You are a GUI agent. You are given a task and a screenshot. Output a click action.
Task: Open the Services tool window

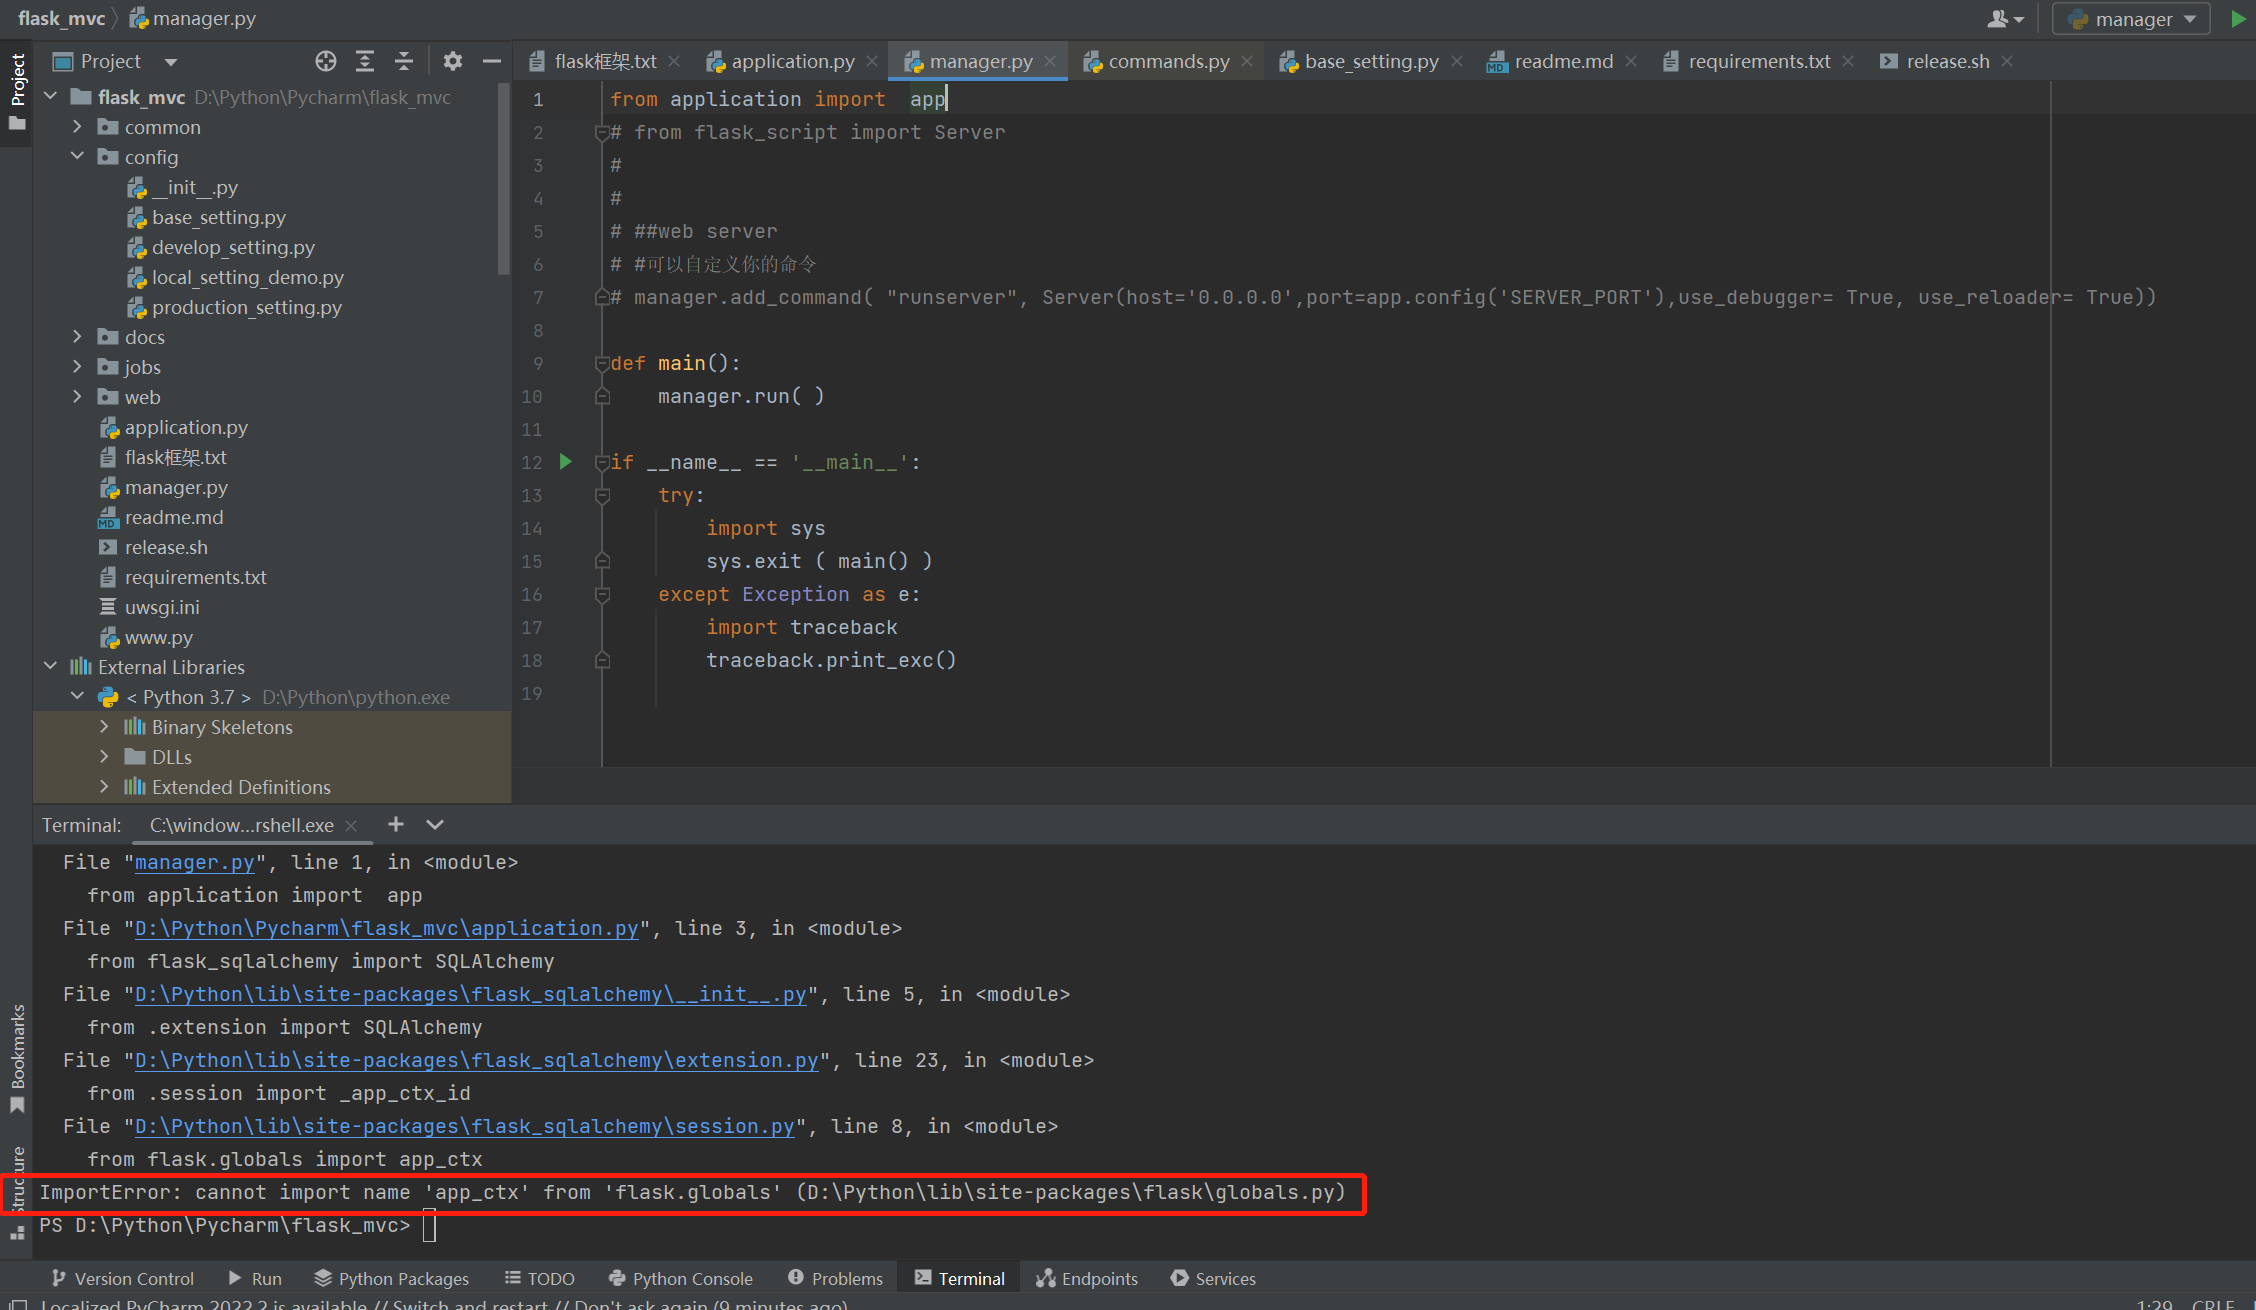click(x=1212, y=1278)
